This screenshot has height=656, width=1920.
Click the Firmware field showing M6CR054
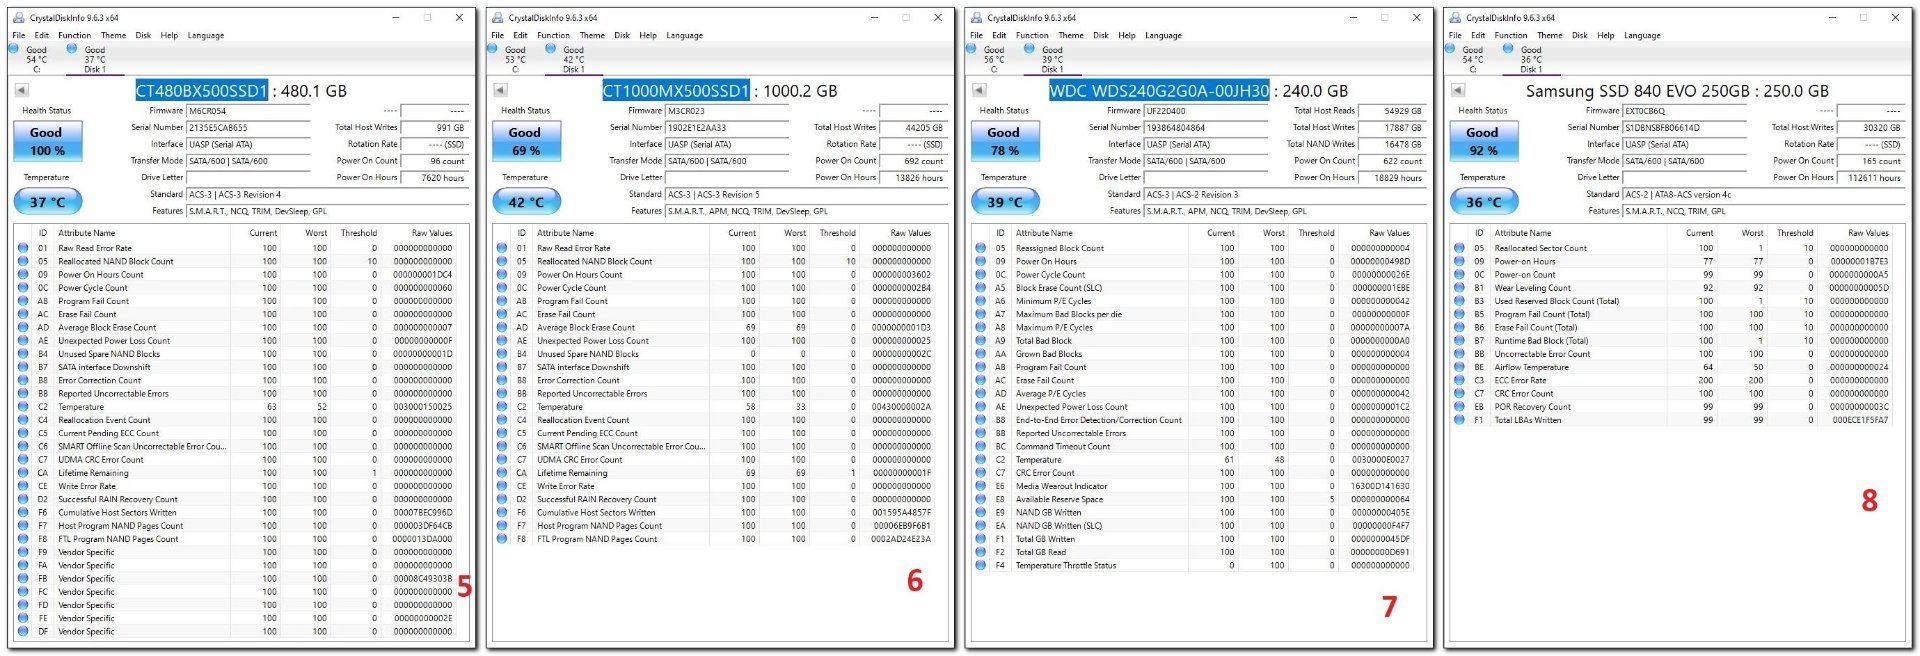click(248, 111)
